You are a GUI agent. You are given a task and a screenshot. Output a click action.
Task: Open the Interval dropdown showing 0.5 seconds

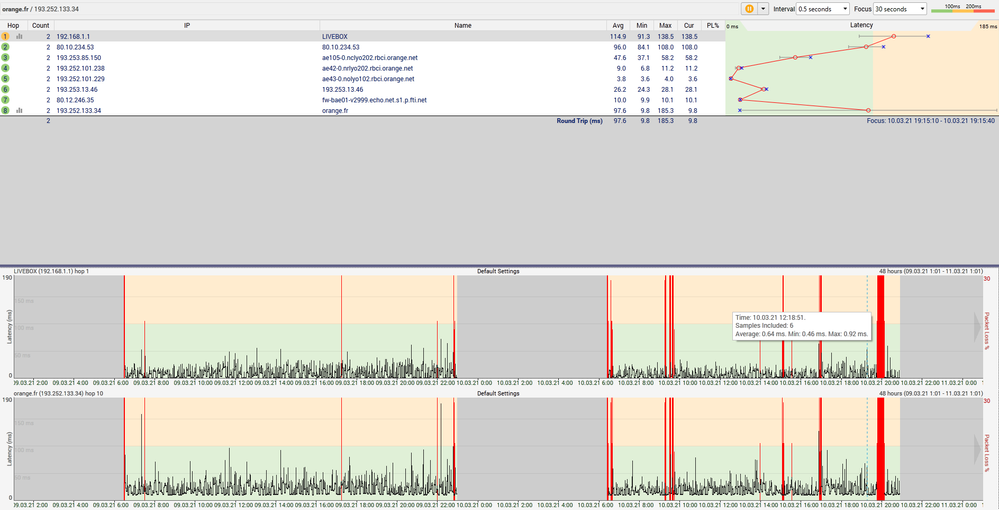tap(823, 9)
